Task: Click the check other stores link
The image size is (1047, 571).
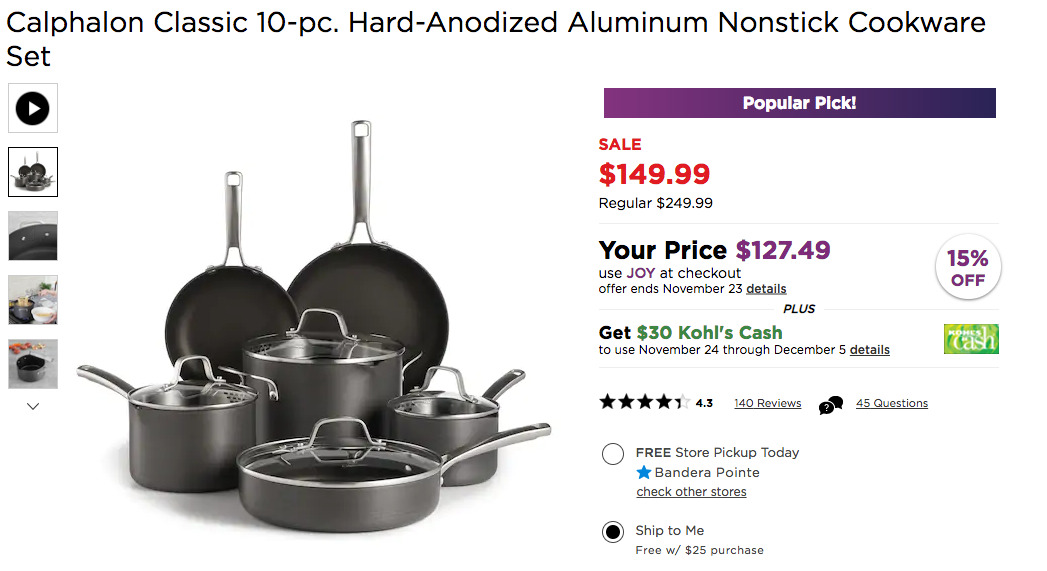Action: pos(691,492)
